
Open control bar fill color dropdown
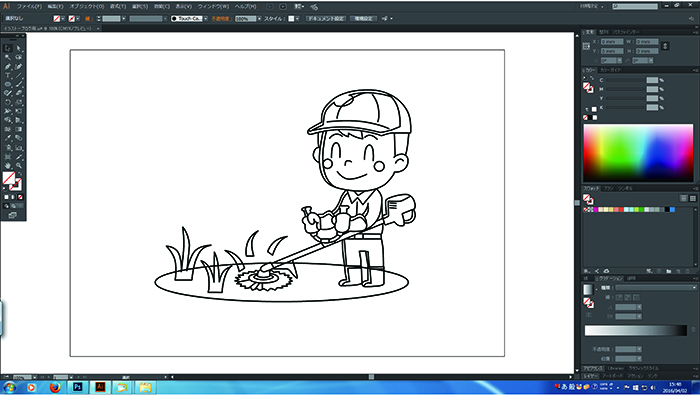[63, 19]
